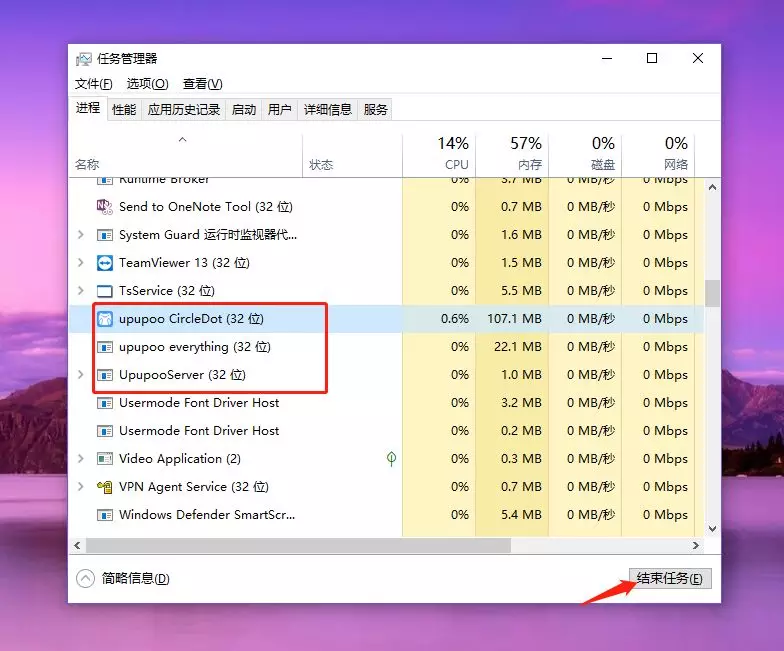Click the Send to OneNote Tool icon
The width and height of the screenshot is (784, 651).
click(x=104, y=206)
